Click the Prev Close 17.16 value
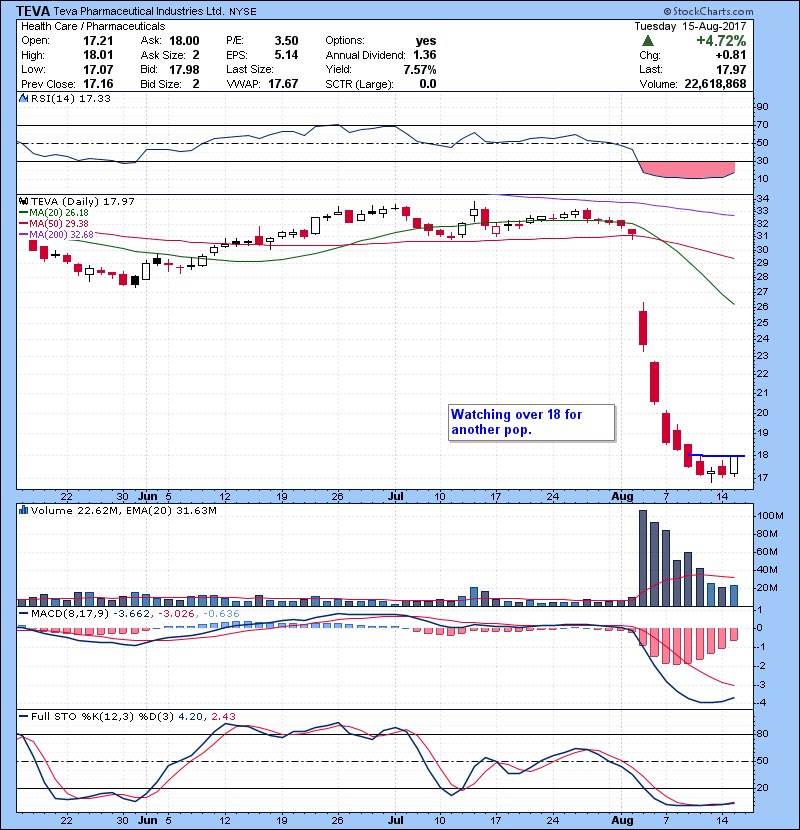Screen dimensions: 800x830 pos(98,84)
